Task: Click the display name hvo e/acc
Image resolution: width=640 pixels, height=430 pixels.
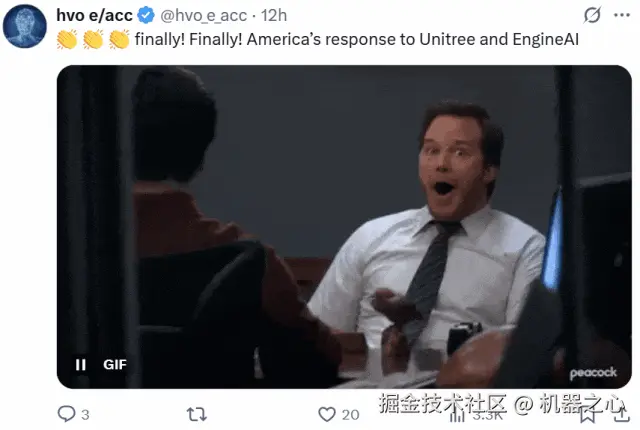Action: tap(94, 16)
